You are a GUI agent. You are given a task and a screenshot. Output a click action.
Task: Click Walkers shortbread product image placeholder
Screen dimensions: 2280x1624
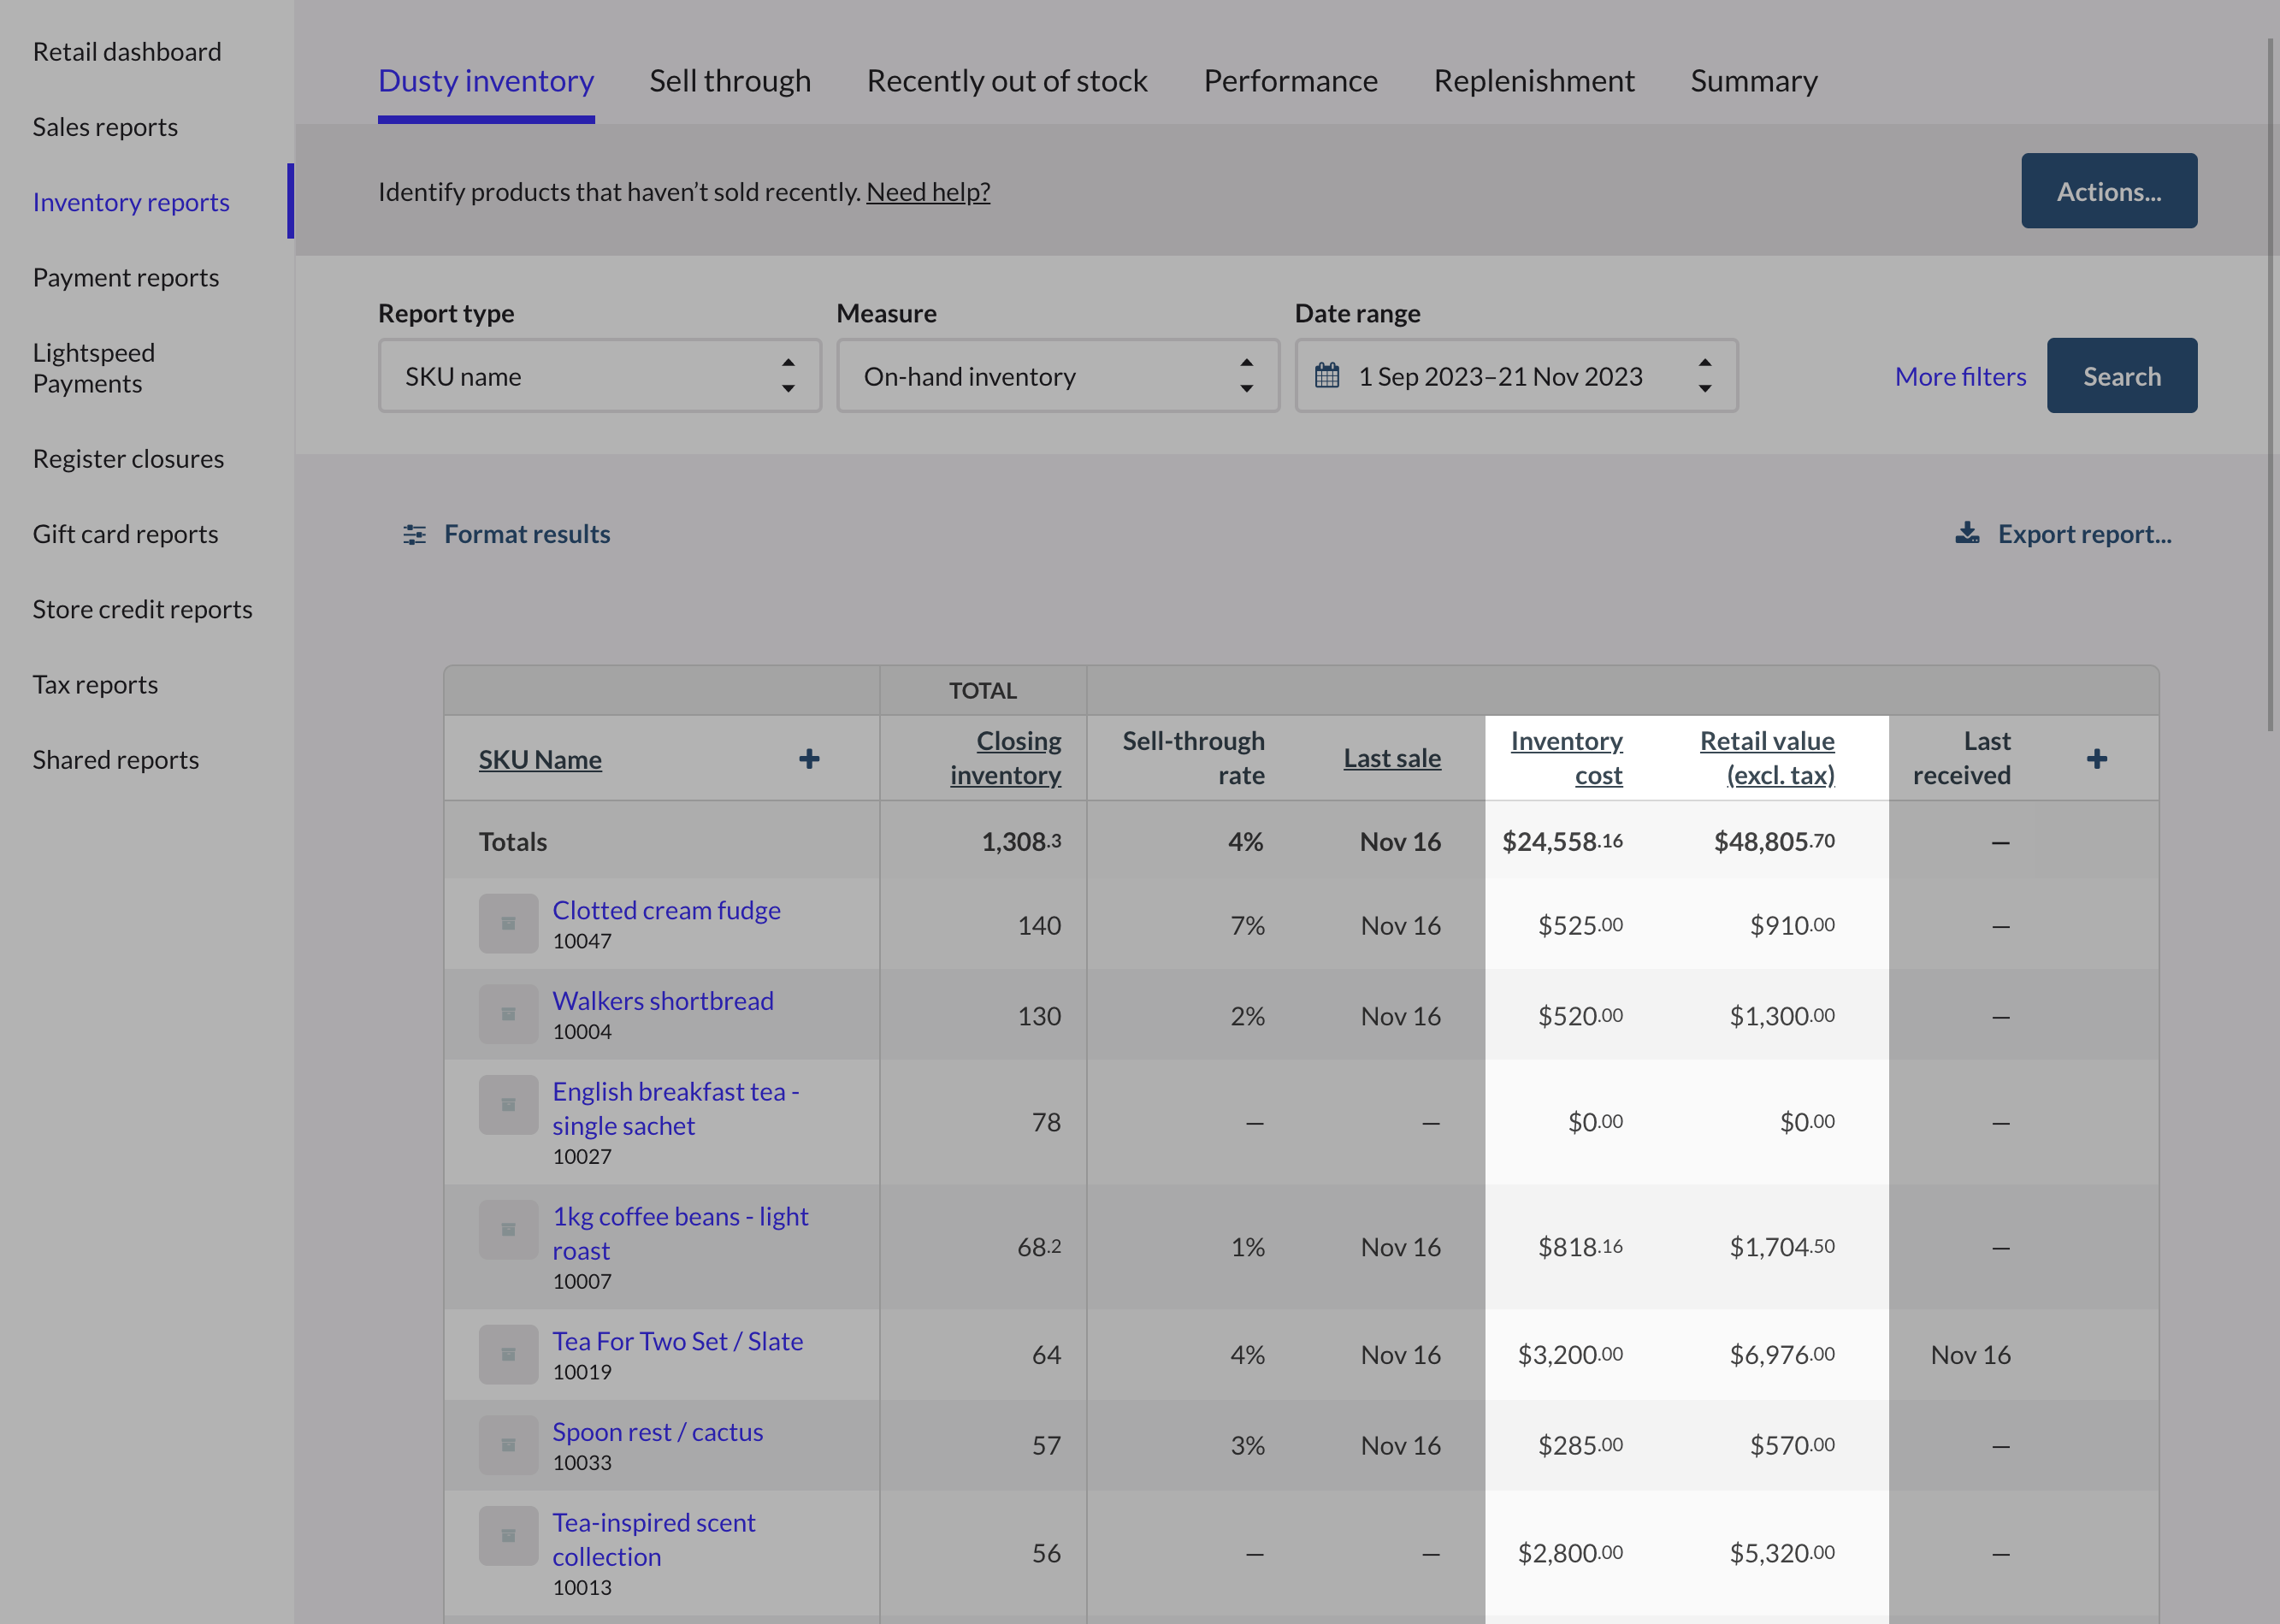508,1014
